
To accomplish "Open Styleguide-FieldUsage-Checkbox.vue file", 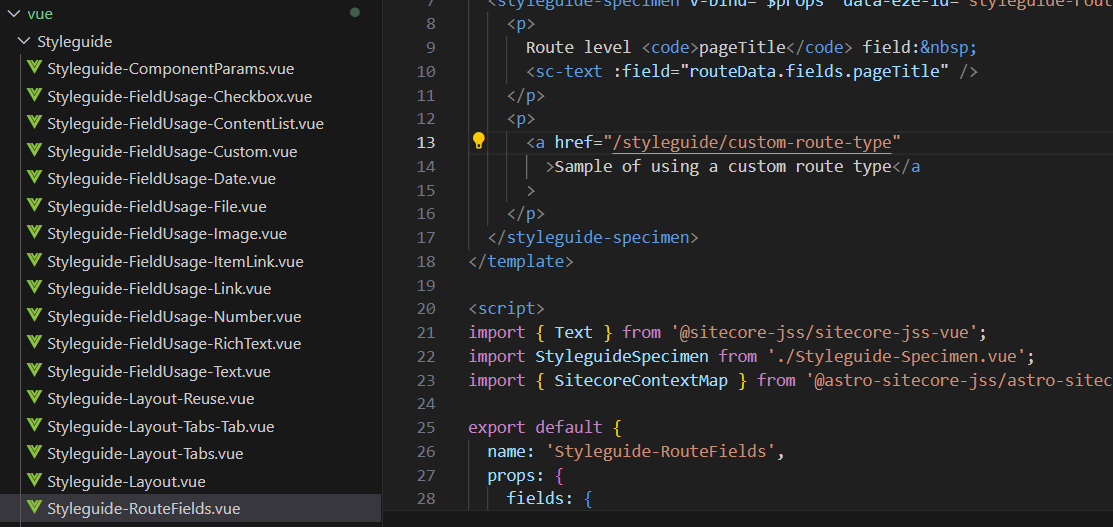I will click(x=179, y=97).
